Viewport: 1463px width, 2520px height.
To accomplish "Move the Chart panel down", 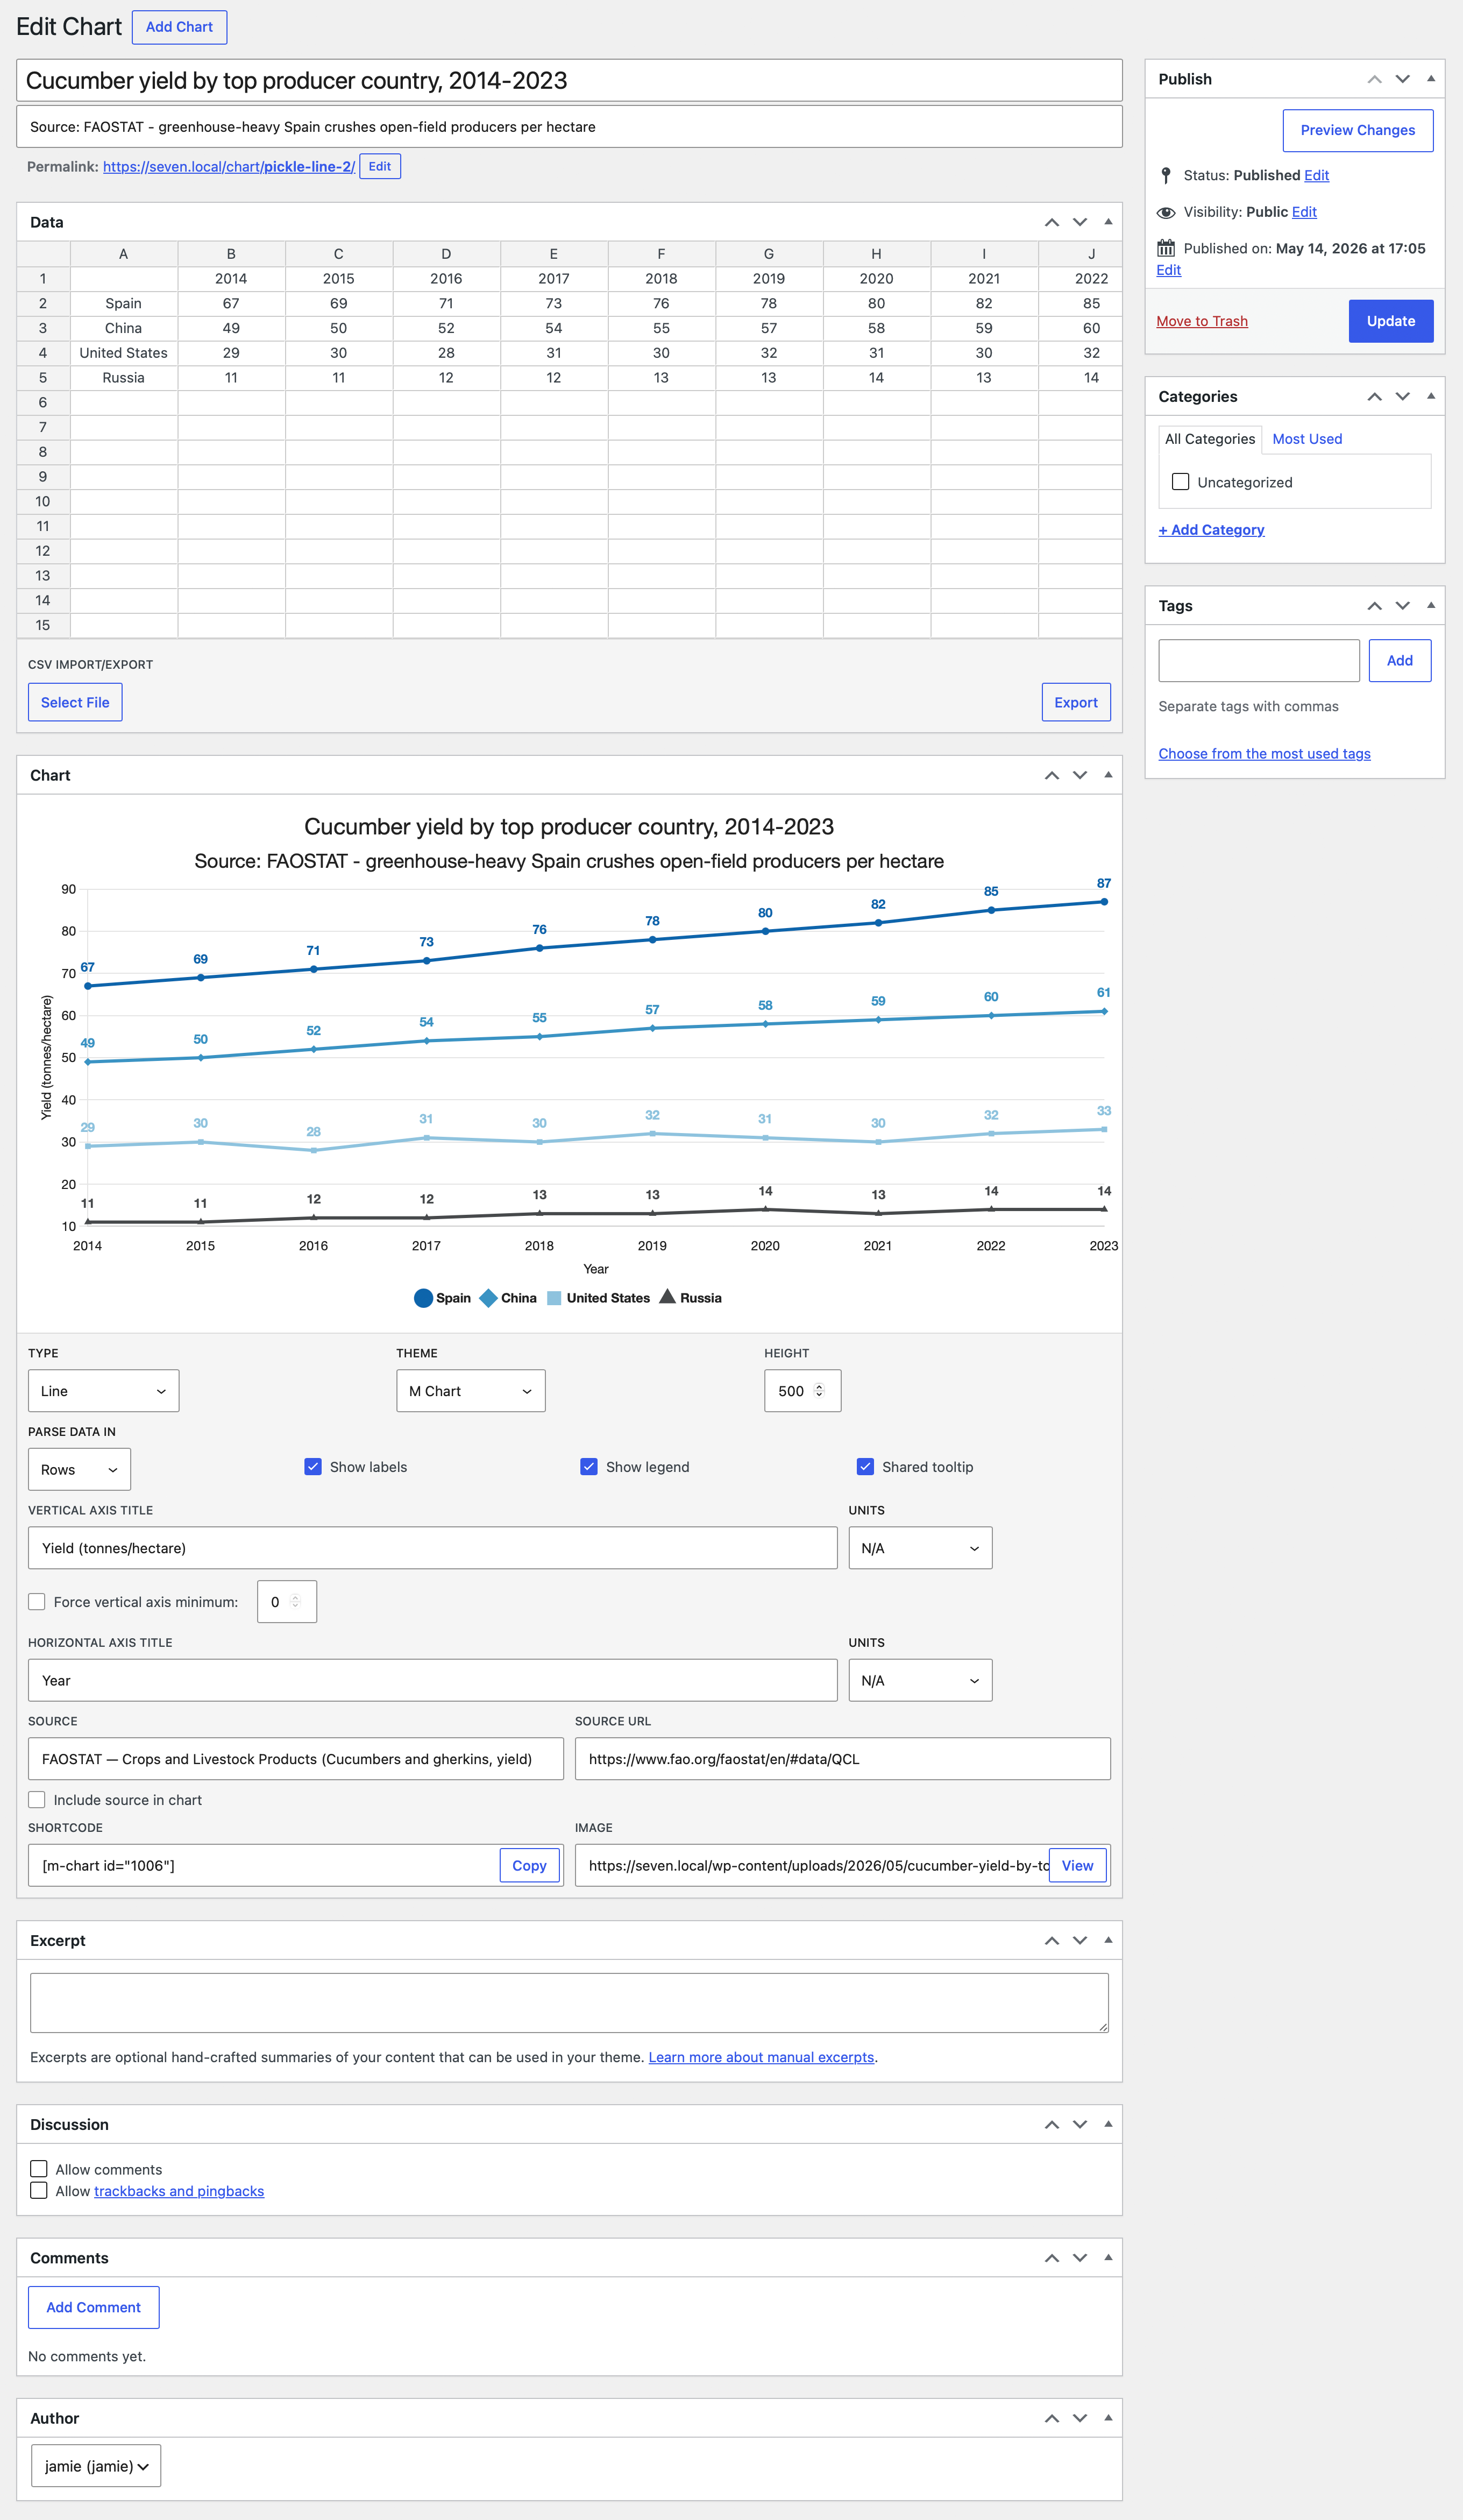I will (1080, 775).
